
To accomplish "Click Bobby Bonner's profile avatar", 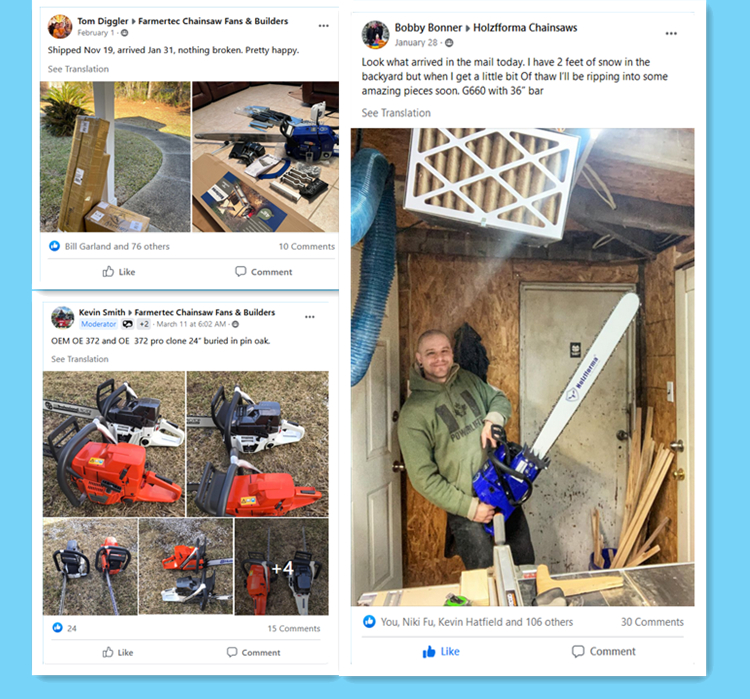I will (x=375, y=34).
